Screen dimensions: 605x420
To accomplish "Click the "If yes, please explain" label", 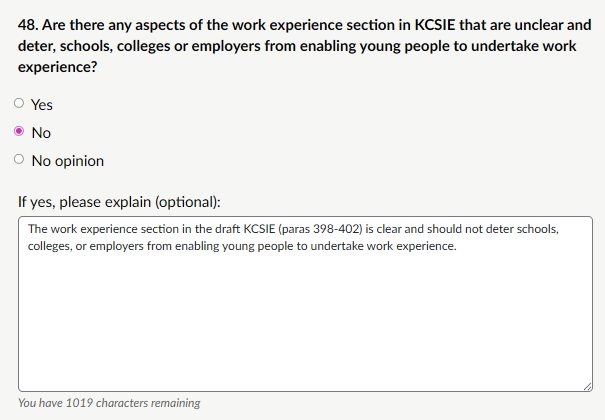I will (119, 201).
